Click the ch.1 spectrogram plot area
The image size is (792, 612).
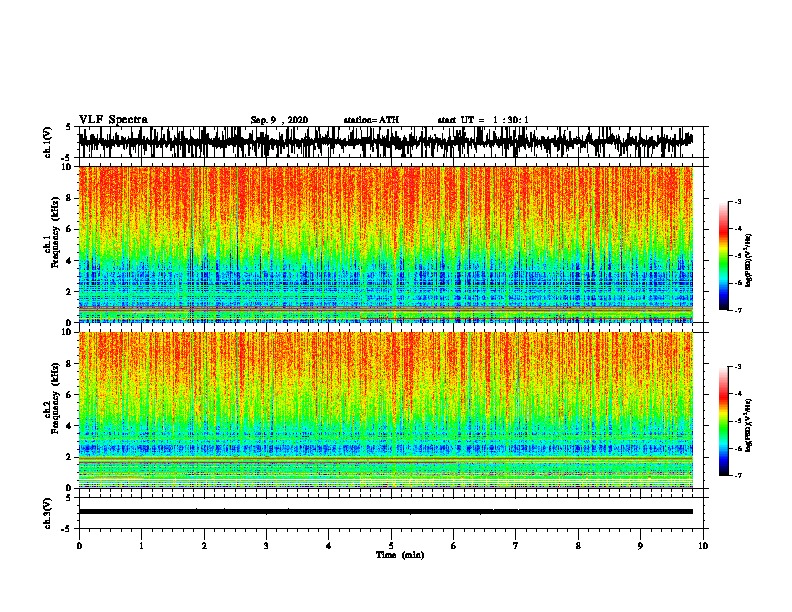pyautogui.click(x=385, y=244)
